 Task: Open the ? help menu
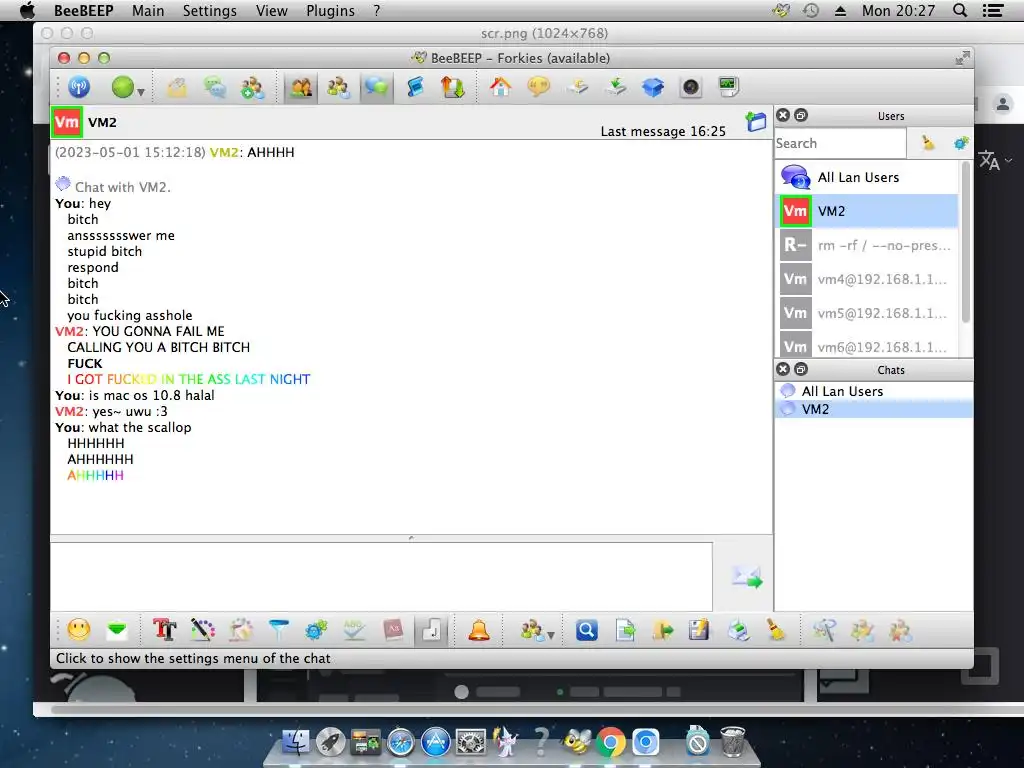tap(377, 10)
